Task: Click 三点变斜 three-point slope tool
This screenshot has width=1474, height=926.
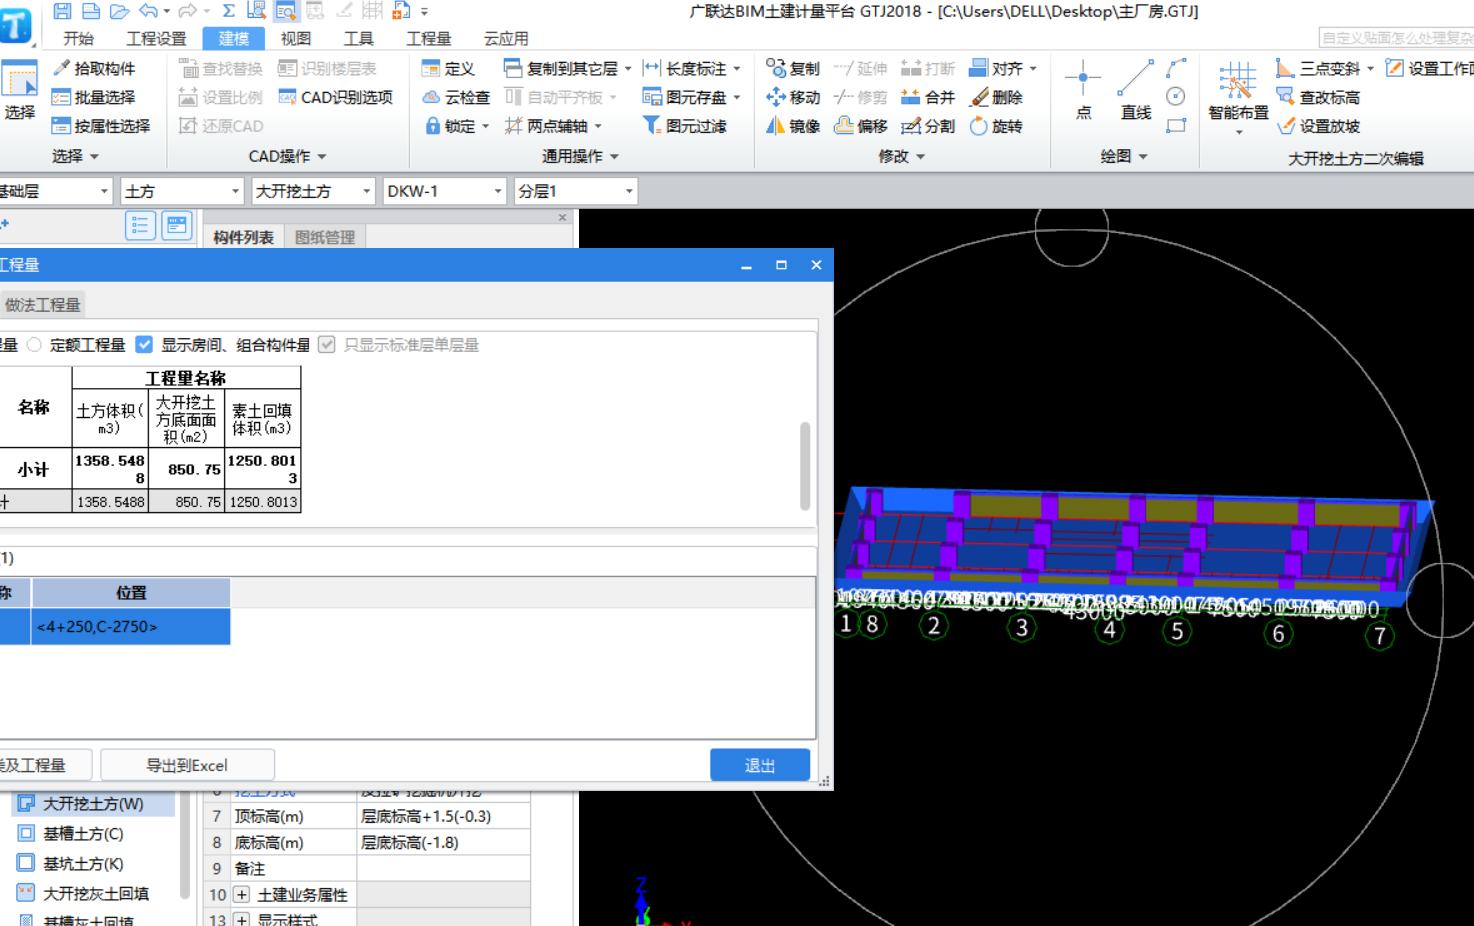Action: (x=1318, y=68)
